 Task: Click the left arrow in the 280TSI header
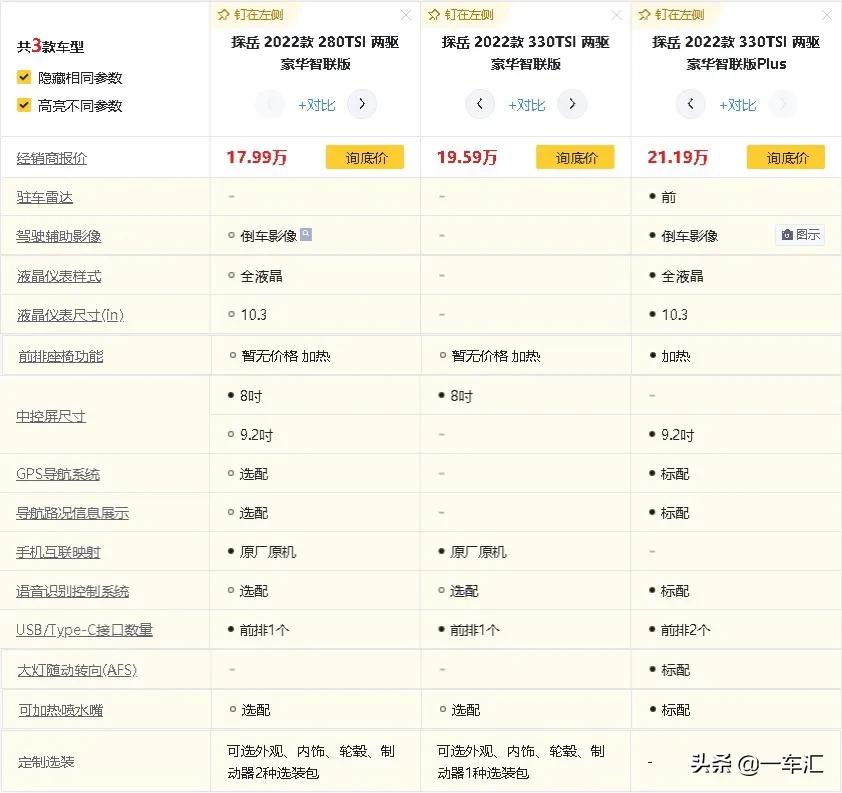(270, 104)
